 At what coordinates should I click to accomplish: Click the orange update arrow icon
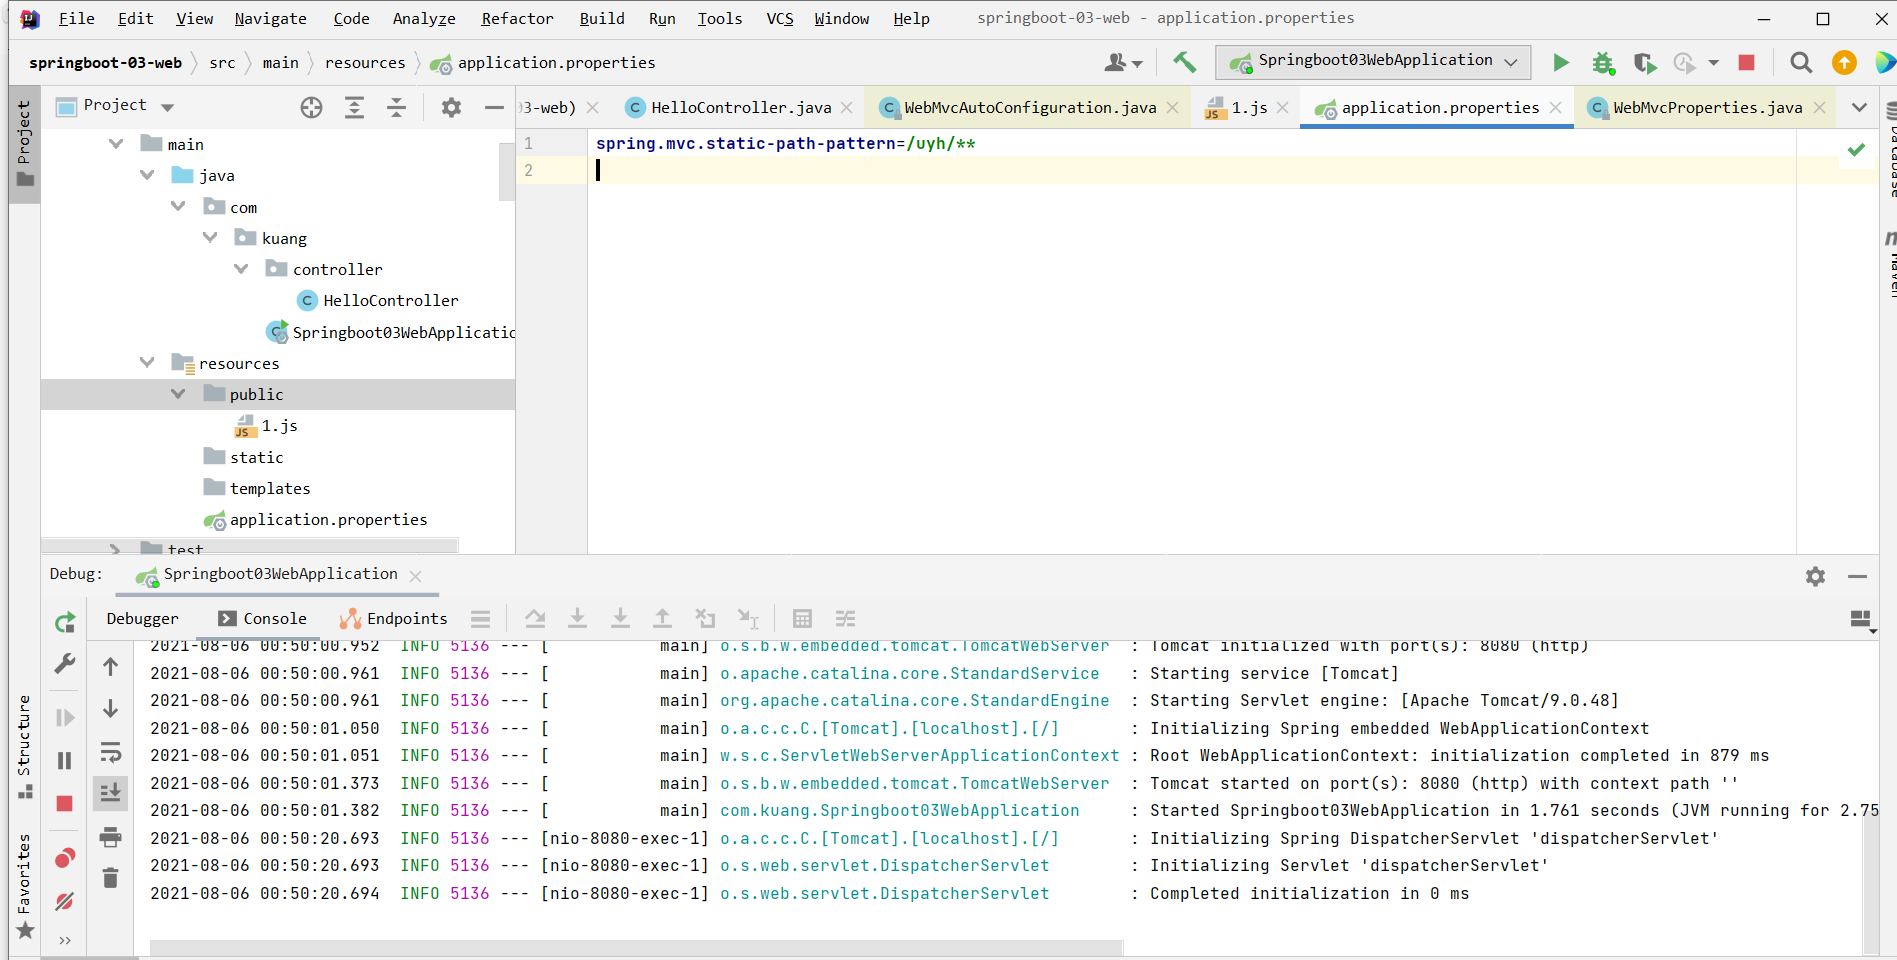[x=1844, y=63]
